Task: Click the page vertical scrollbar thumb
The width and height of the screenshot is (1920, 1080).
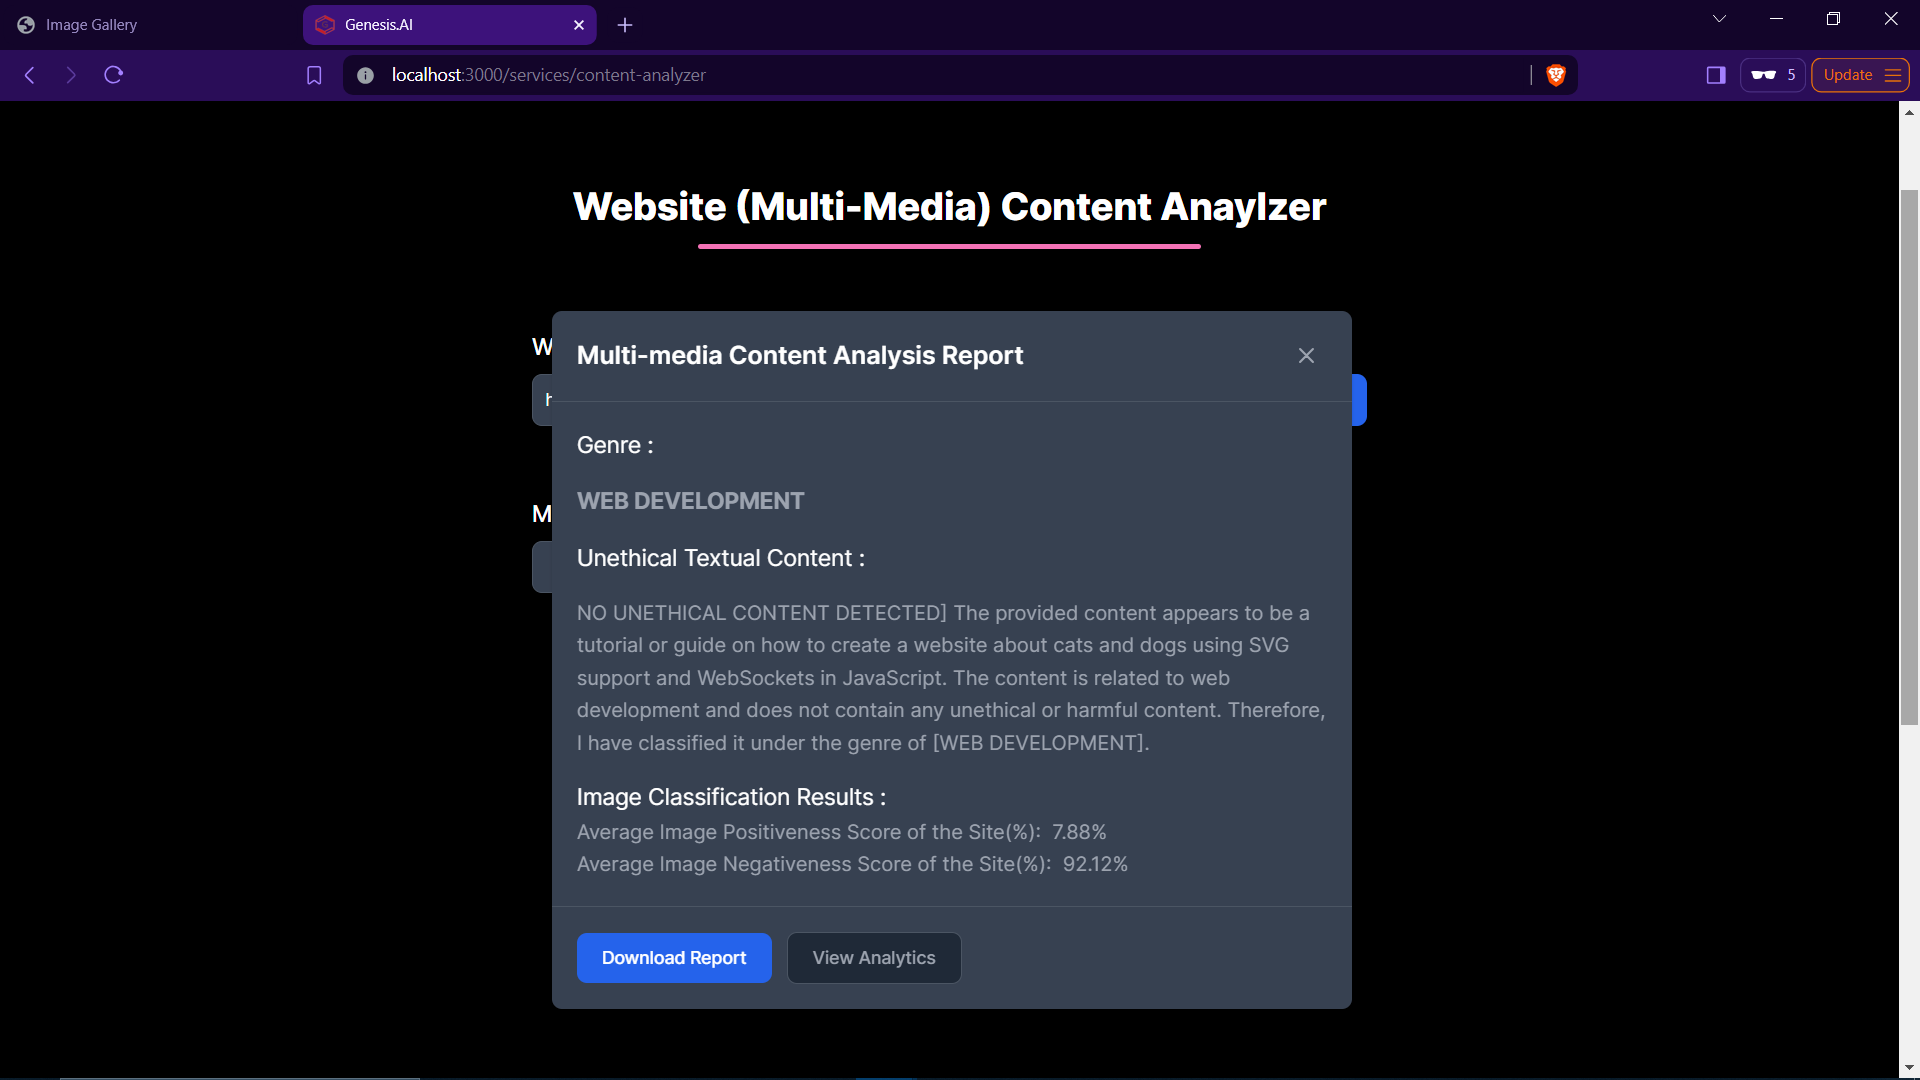Action: [1909, 455]
